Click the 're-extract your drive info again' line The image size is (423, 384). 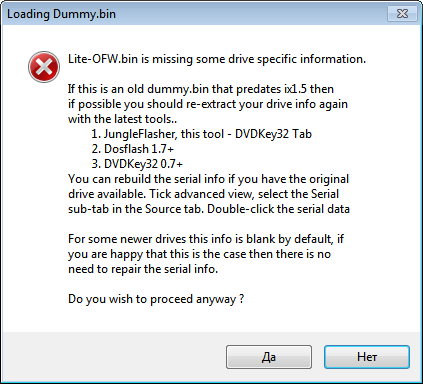pos(208,104)
